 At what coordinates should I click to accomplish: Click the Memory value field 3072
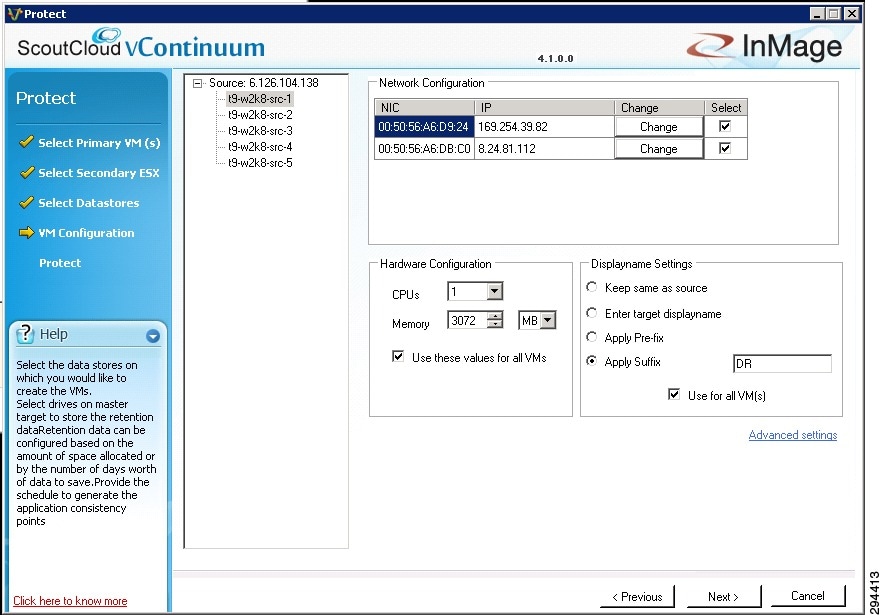pos(468,320)
